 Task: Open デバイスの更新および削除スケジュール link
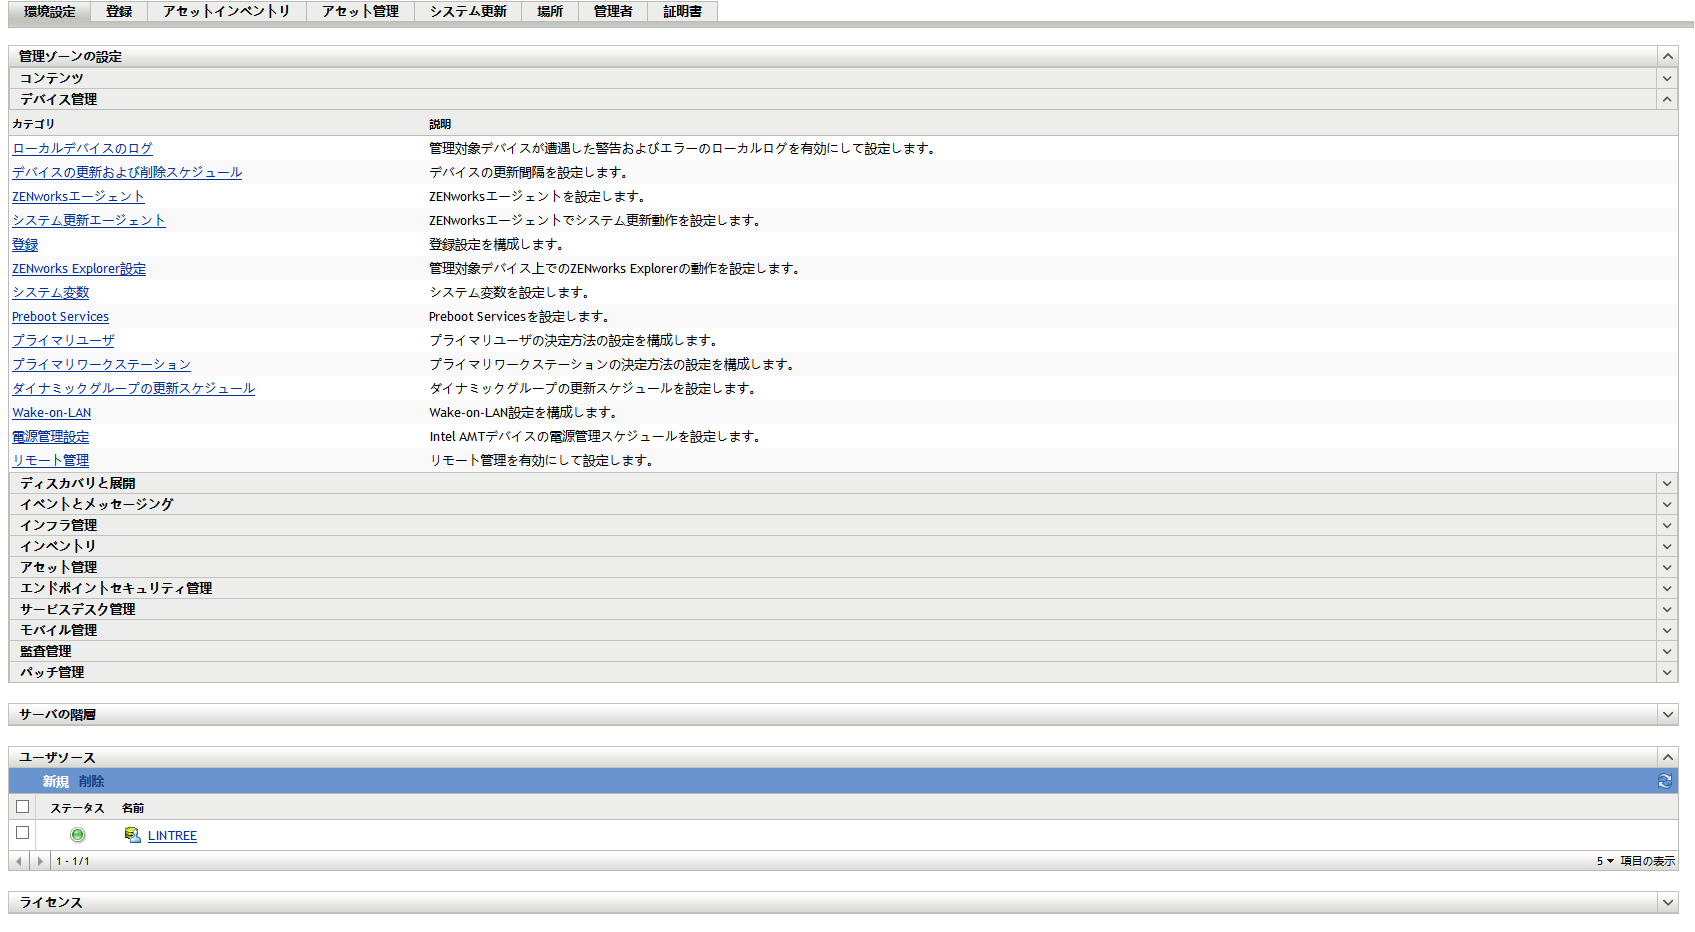pyautogui.click(x=127, y=172)
